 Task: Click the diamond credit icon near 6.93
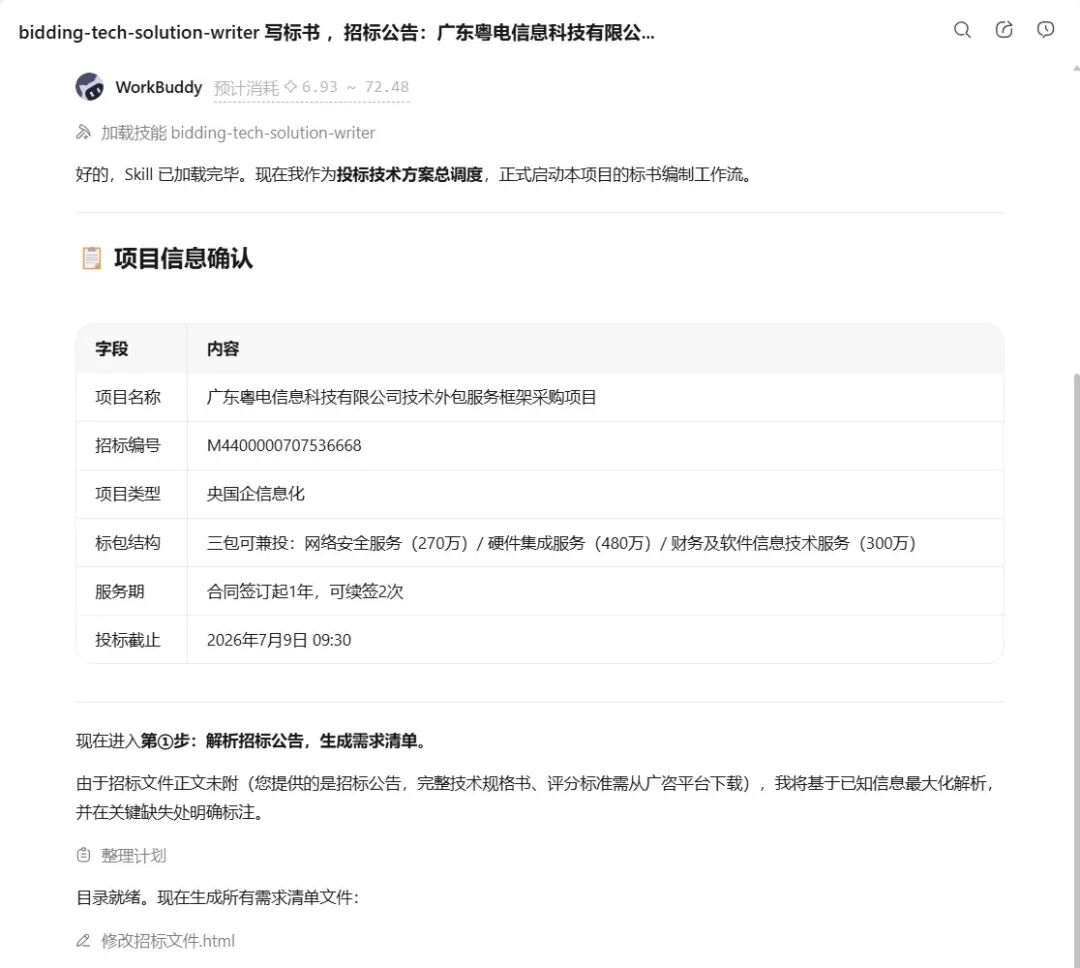[x=291, y=87]
